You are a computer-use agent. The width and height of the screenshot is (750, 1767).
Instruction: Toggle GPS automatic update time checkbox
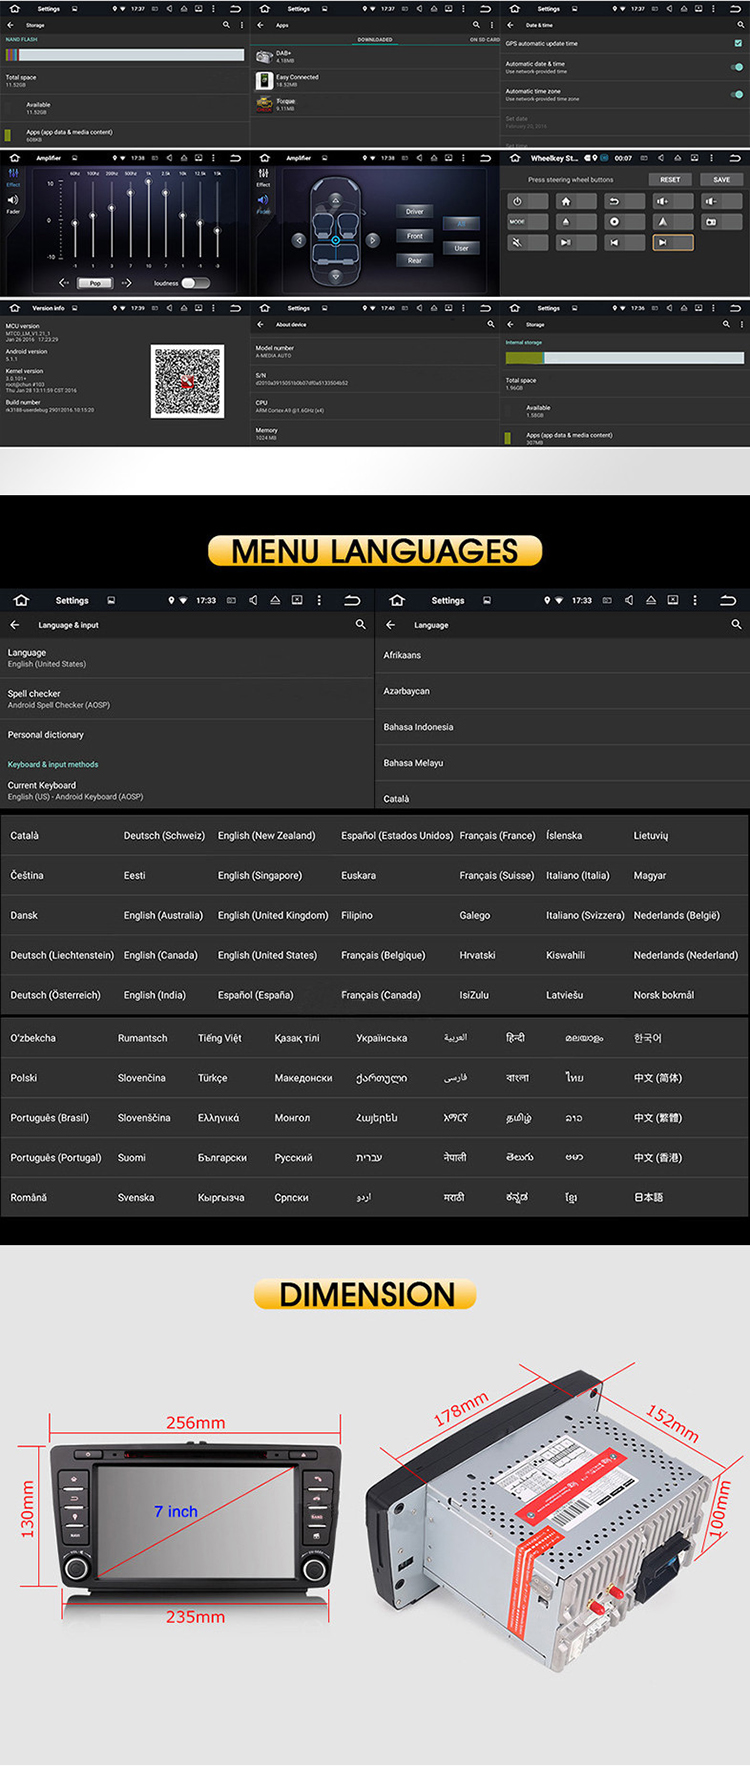point(738,43)
